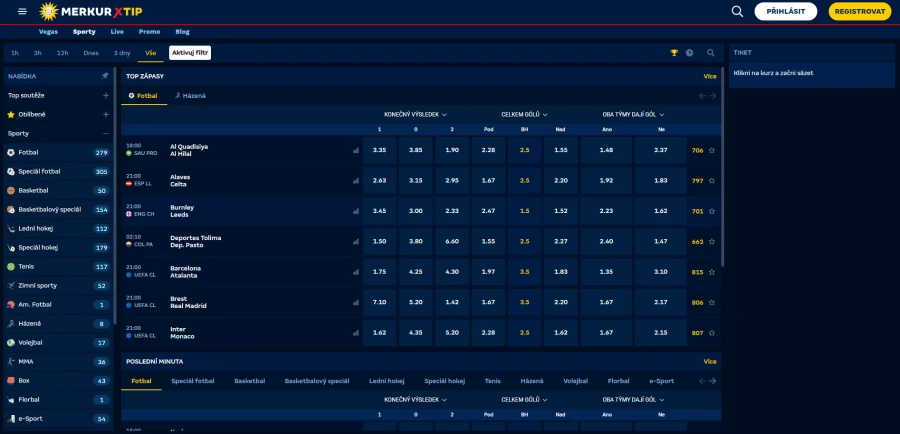
Task: Select the 12h time filter
Action: click(x=63, y=53)
